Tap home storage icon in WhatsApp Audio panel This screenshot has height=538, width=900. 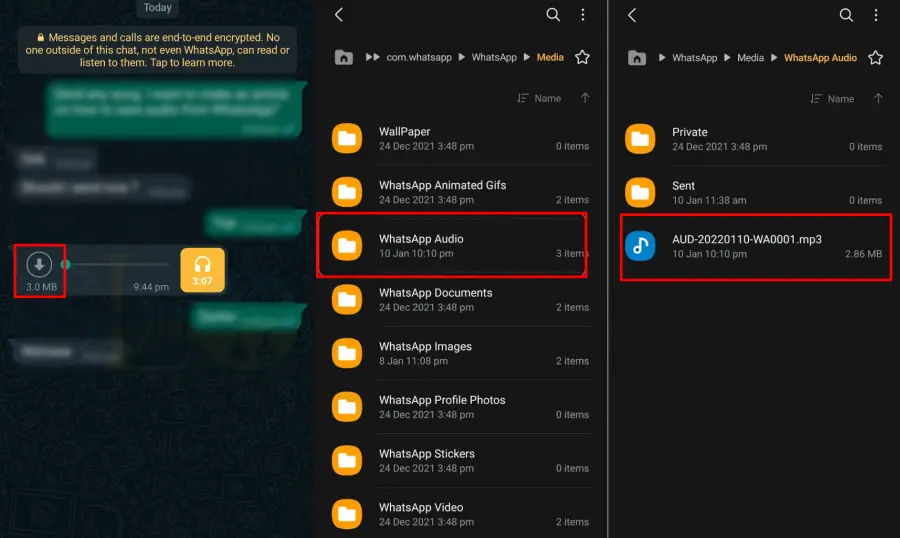click(637, 58)
